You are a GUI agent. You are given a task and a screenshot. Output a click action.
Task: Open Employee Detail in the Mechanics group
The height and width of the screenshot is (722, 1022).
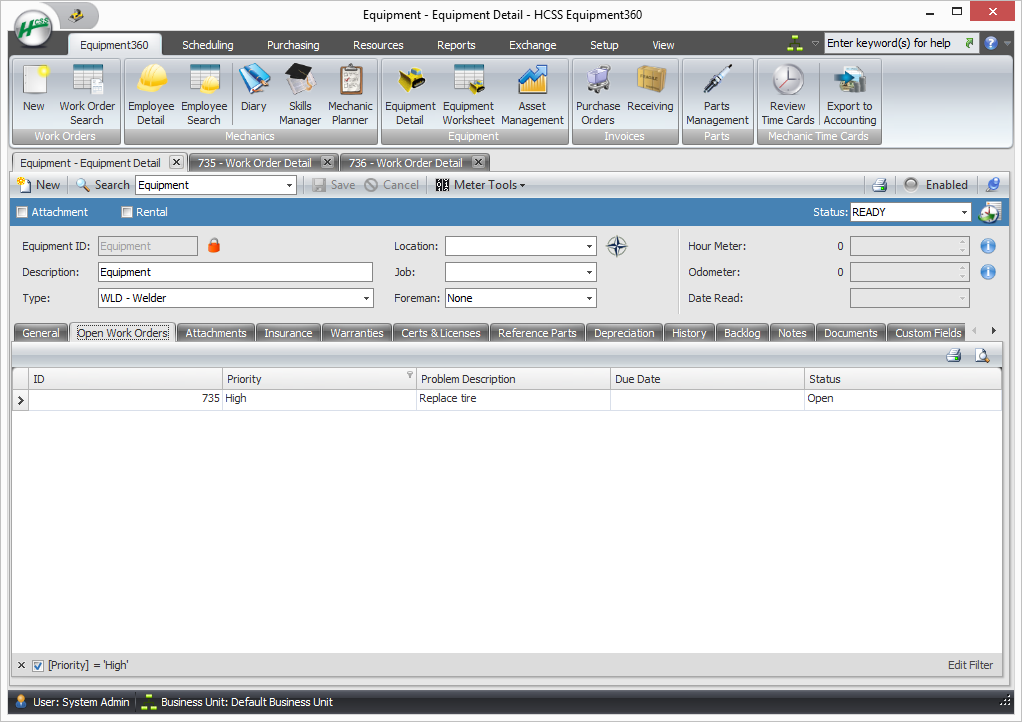pyautogui.click(x=151, y=94)
